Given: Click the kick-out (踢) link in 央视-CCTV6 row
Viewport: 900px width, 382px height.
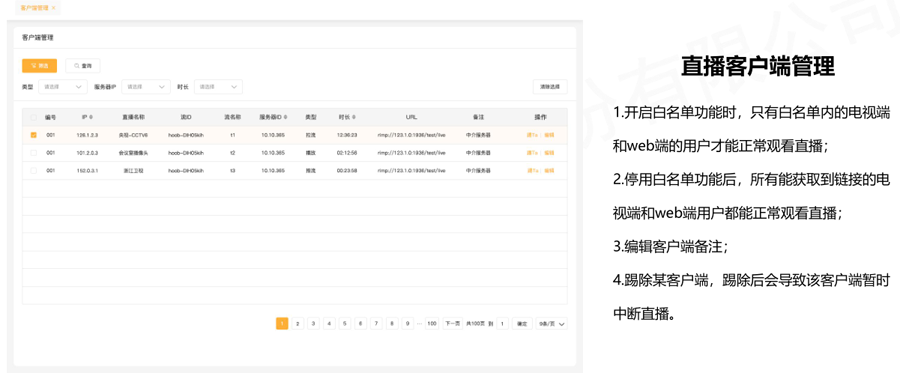Looking at the screenshot, I should click(532, 135).
